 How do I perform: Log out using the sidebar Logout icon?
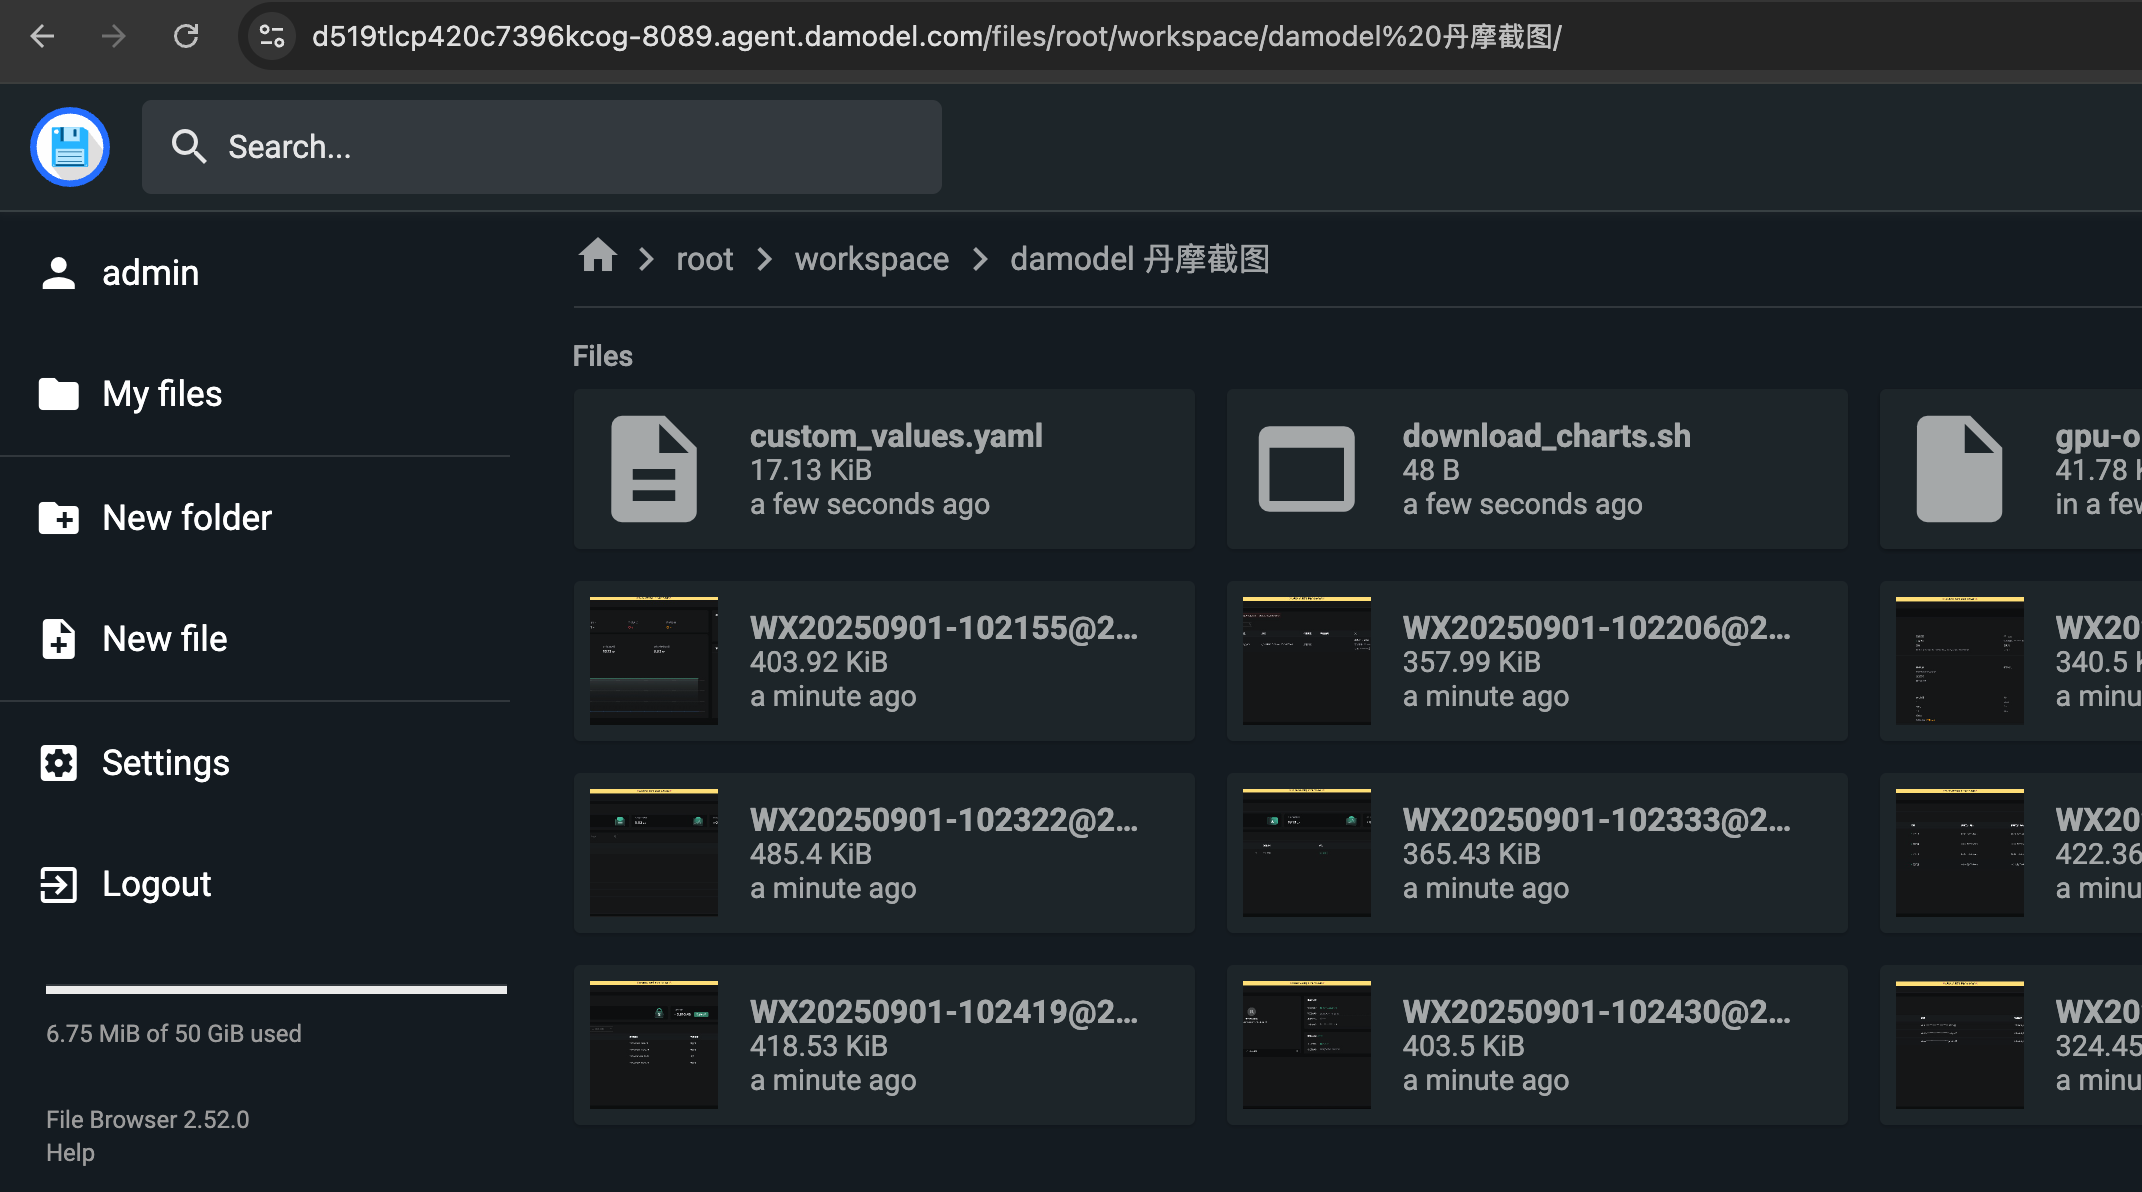click(x=59, y=884)
